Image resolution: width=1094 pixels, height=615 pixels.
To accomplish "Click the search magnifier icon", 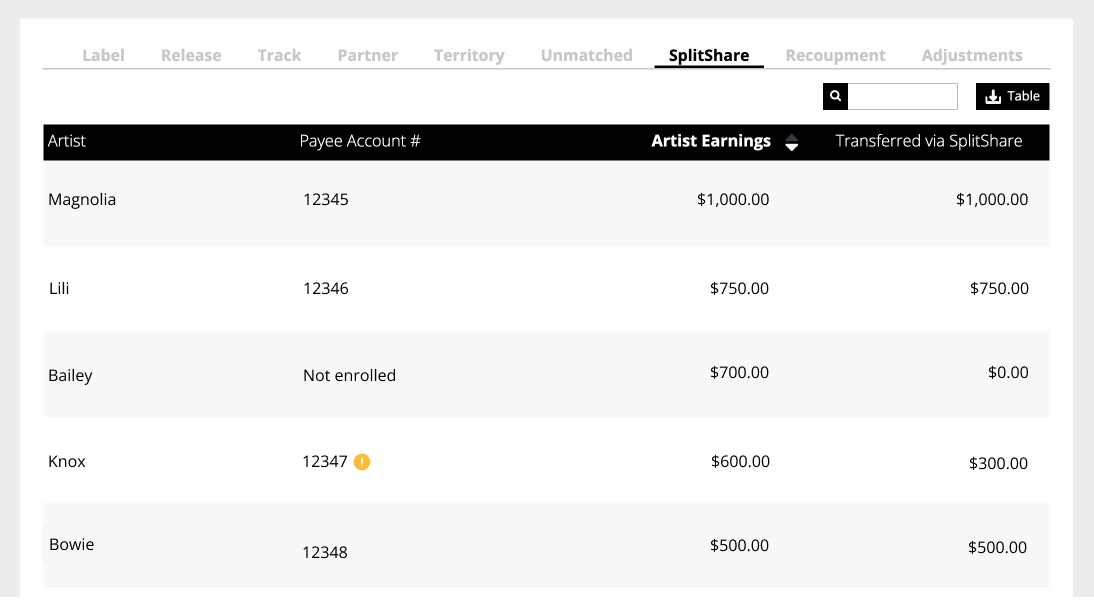I will pyautogui.click(x=835, y=96).
